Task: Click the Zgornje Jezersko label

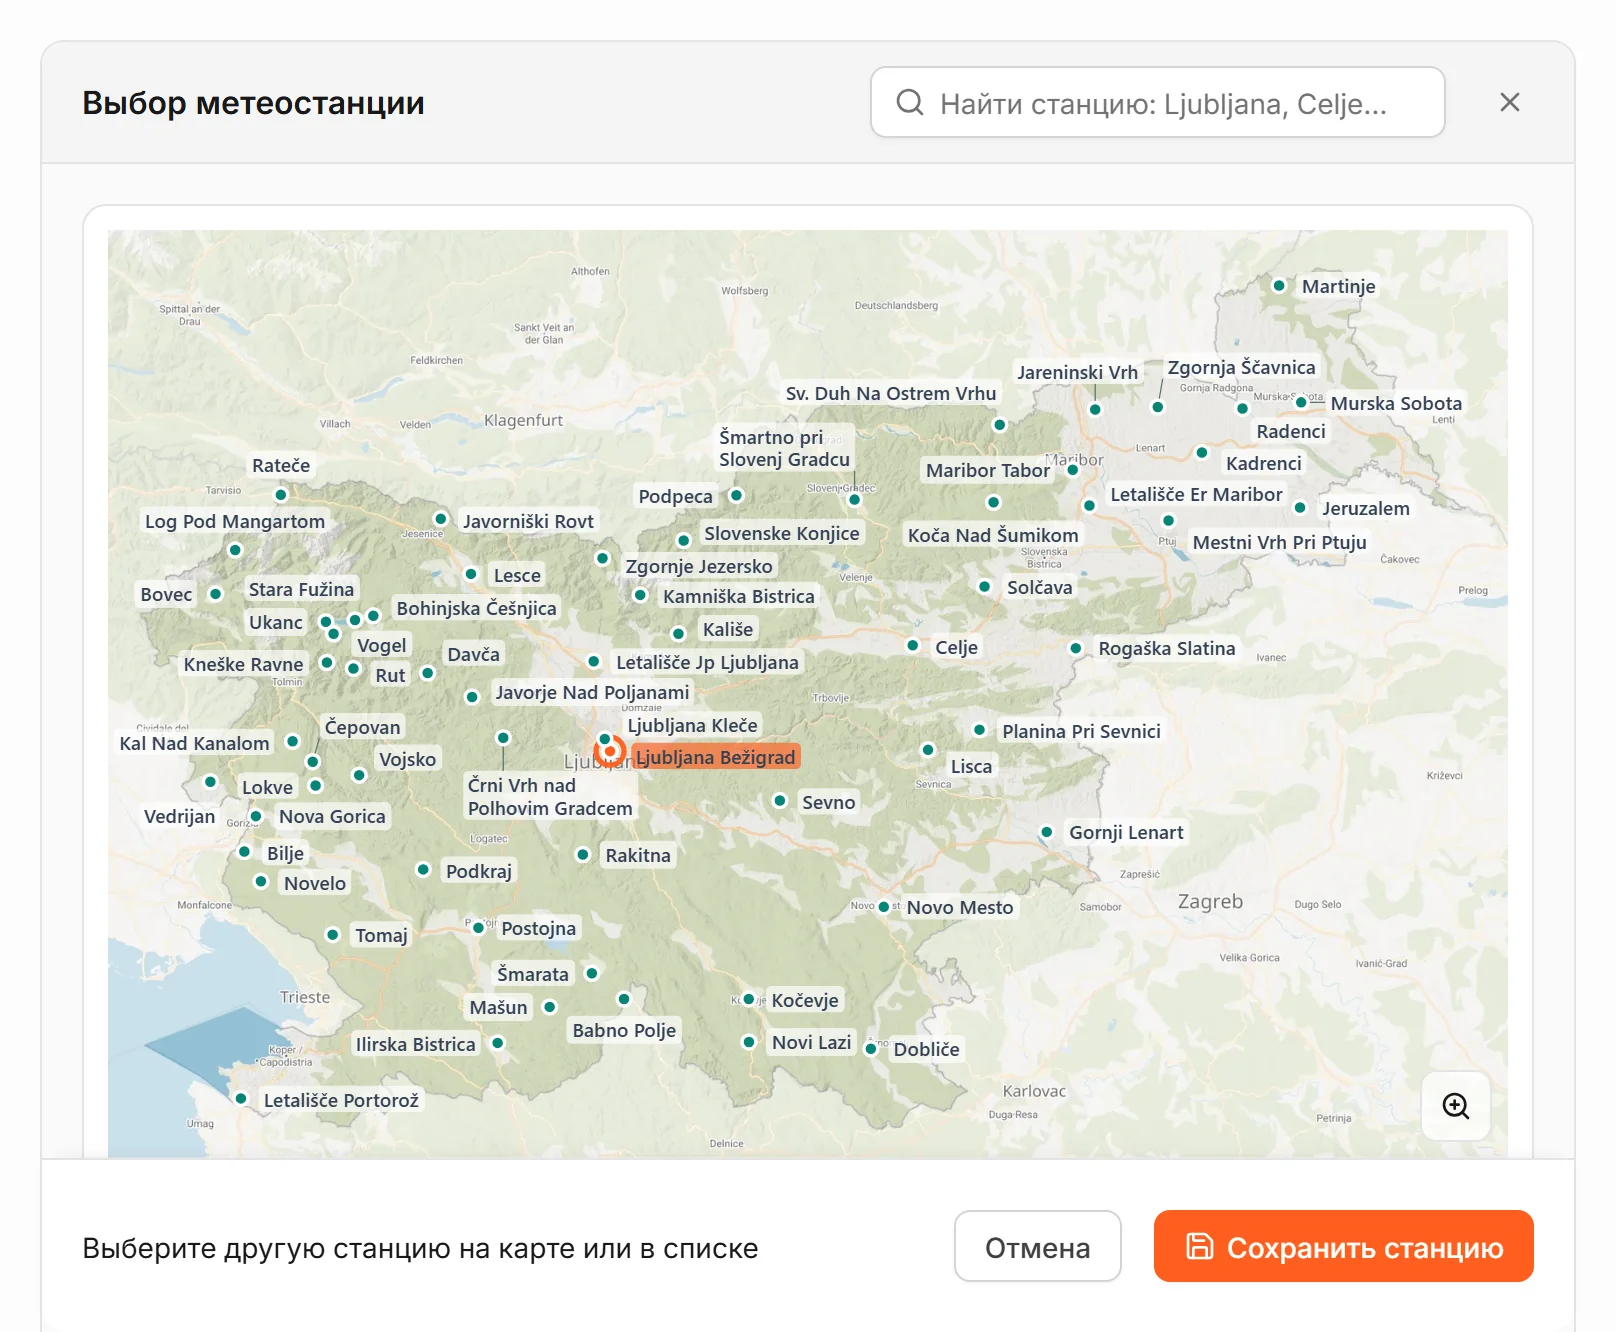Action: (699, 566)
